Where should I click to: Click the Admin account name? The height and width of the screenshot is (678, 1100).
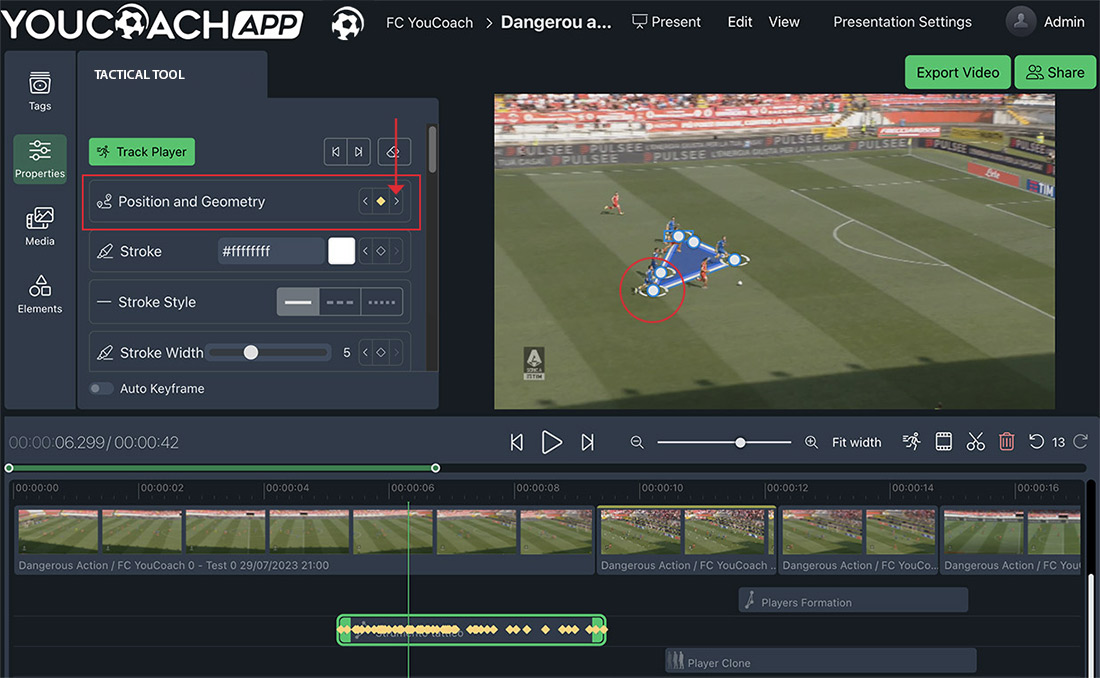click(1064, 22)
